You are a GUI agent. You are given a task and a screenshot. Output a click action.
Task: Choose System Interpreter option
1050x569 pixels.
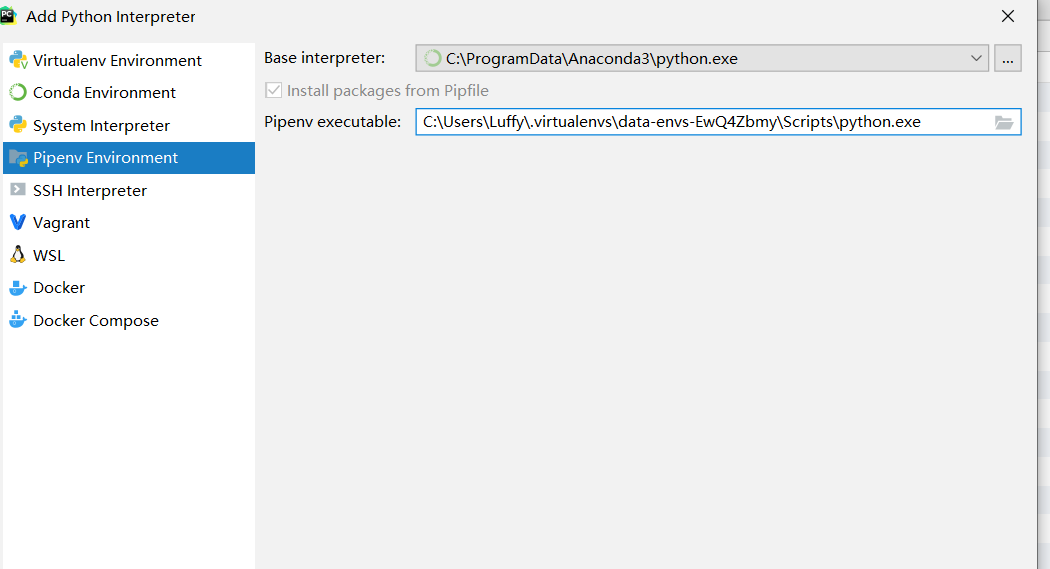pyautogui.click(x=129, y=125)
